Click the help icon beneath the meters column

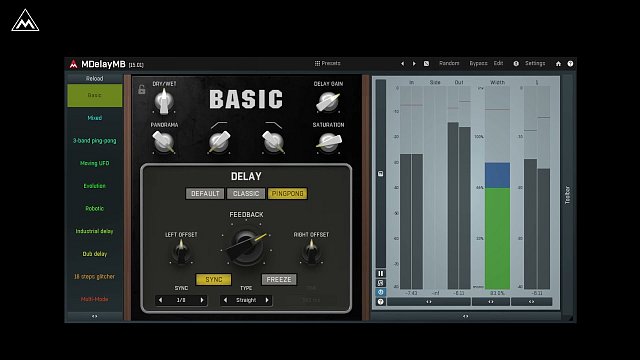(x=380, y=302)
